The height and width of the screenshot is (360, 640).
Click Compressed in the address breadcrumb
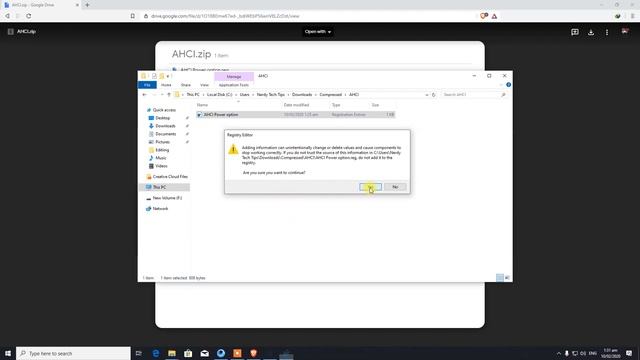[331, 95]
